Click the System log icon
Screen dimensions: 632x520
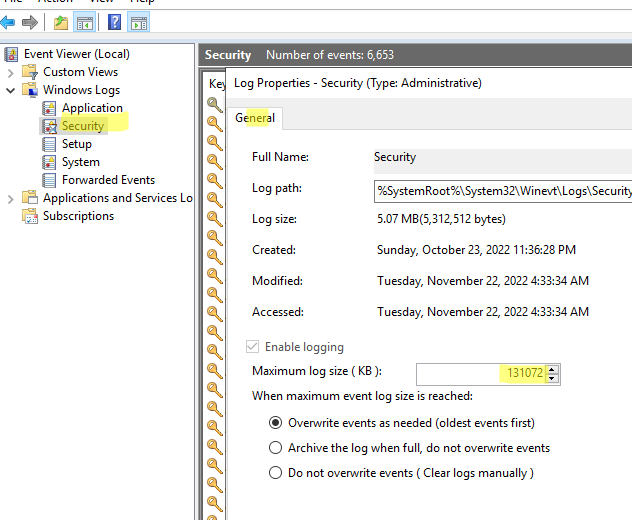click(x=49, y=162)
